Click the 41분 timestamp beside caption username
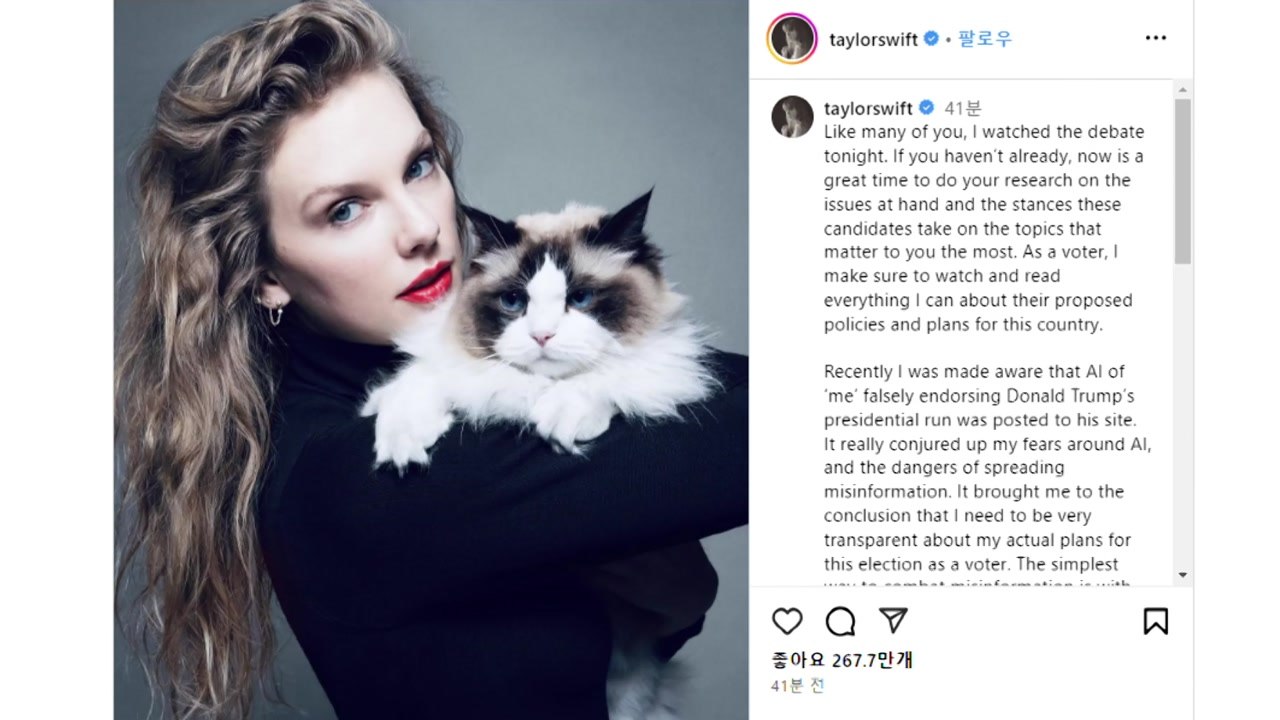 pyautogui.click(x=963, y=108)
